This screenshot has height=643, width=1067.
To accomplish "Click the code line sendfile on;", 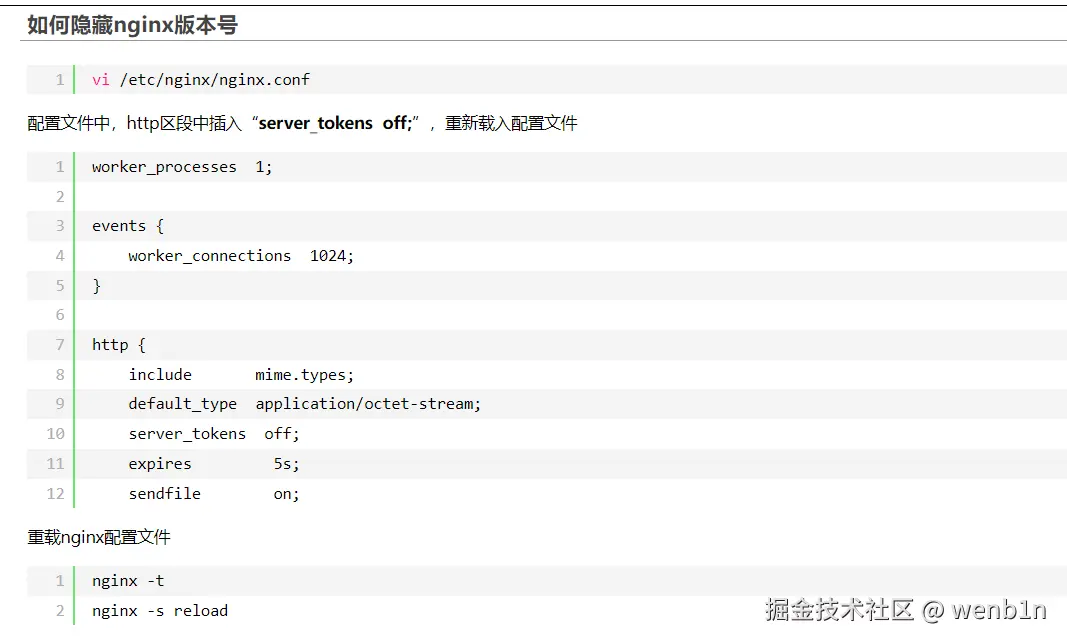I will (214, 494).
